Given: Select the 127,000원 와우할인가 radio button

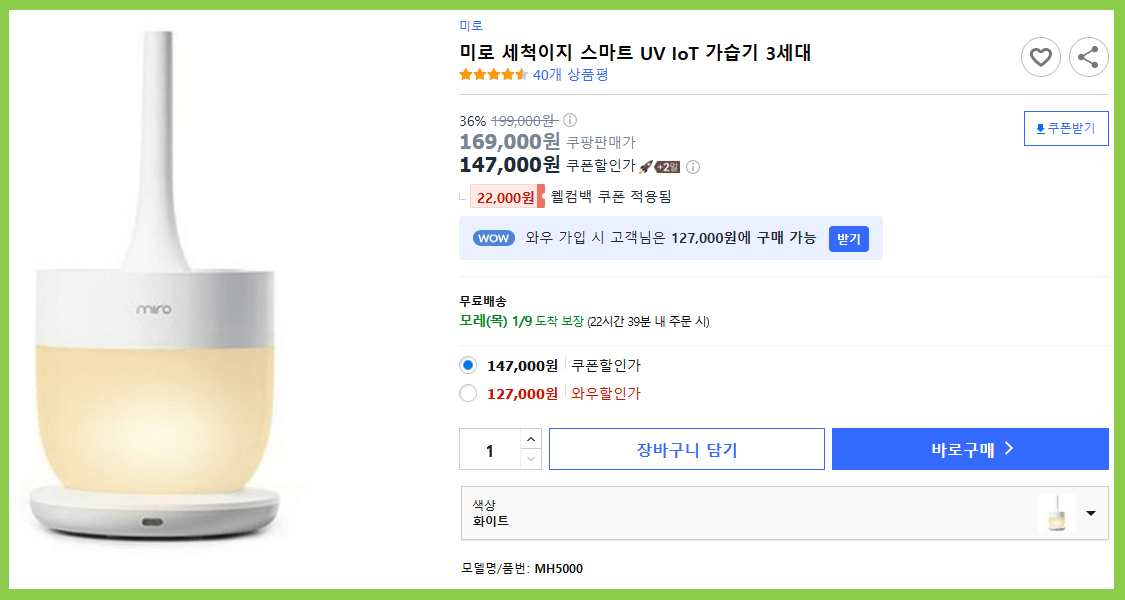Looking at the screenshot, I should (467, 394).
